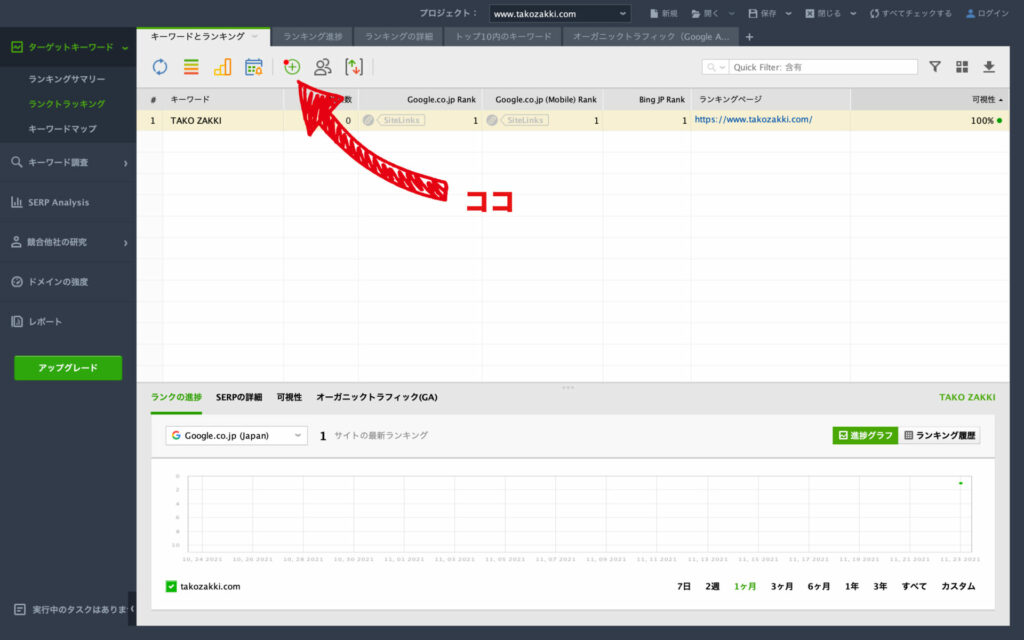Select the 7日 time range
The width and height of the screenshot is (1024, 640).
(x=684, y=586)
